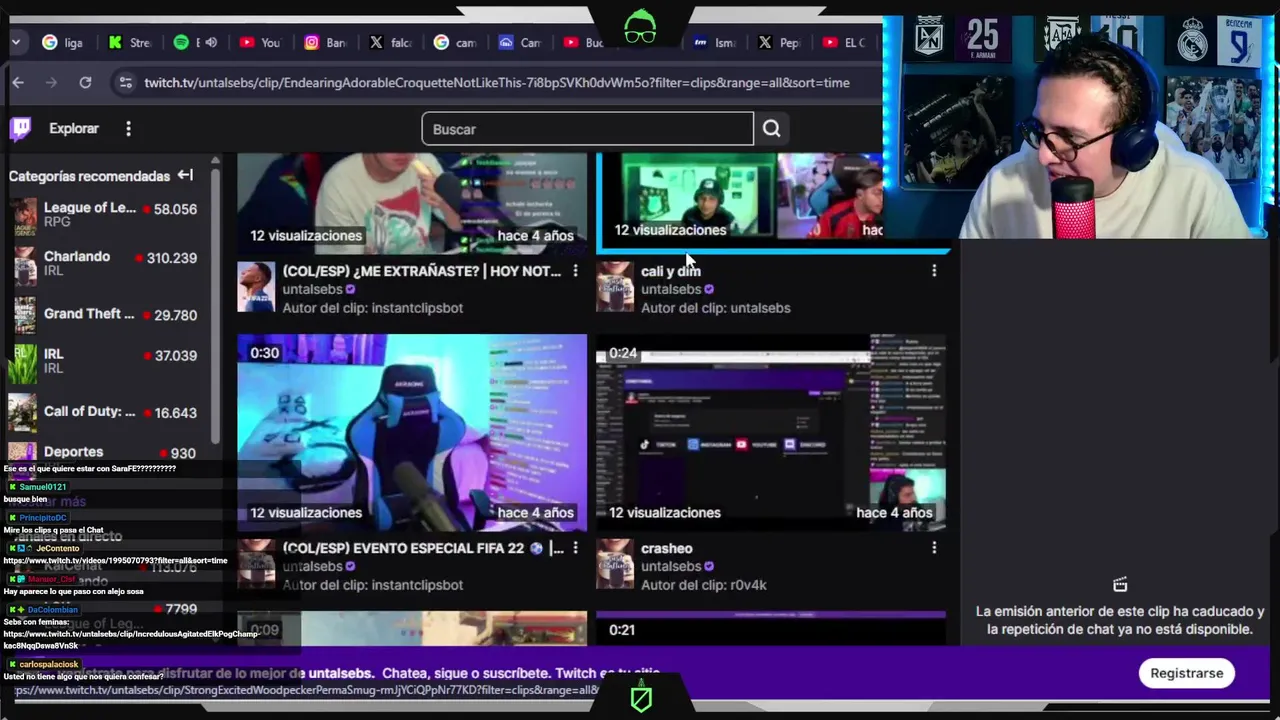
Task: Open the ¿ME EXTRAÑASTE? clip title
Action: click(421, 271)
